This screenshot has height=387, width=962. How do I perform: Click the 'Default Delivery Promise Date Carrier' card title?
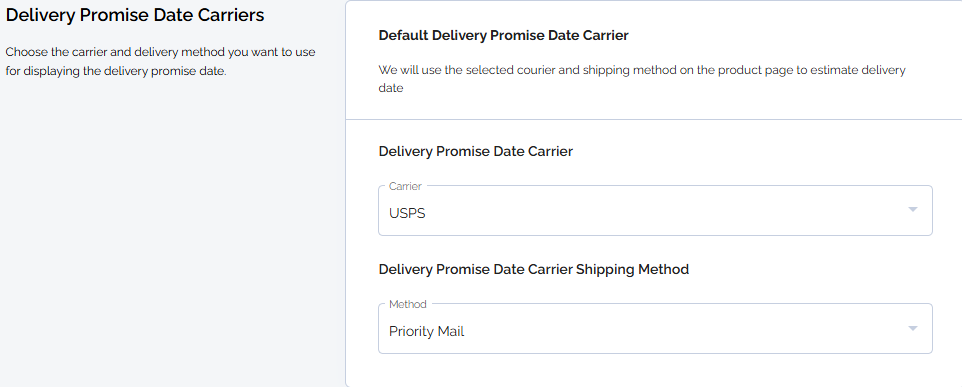tap(504, 36)
